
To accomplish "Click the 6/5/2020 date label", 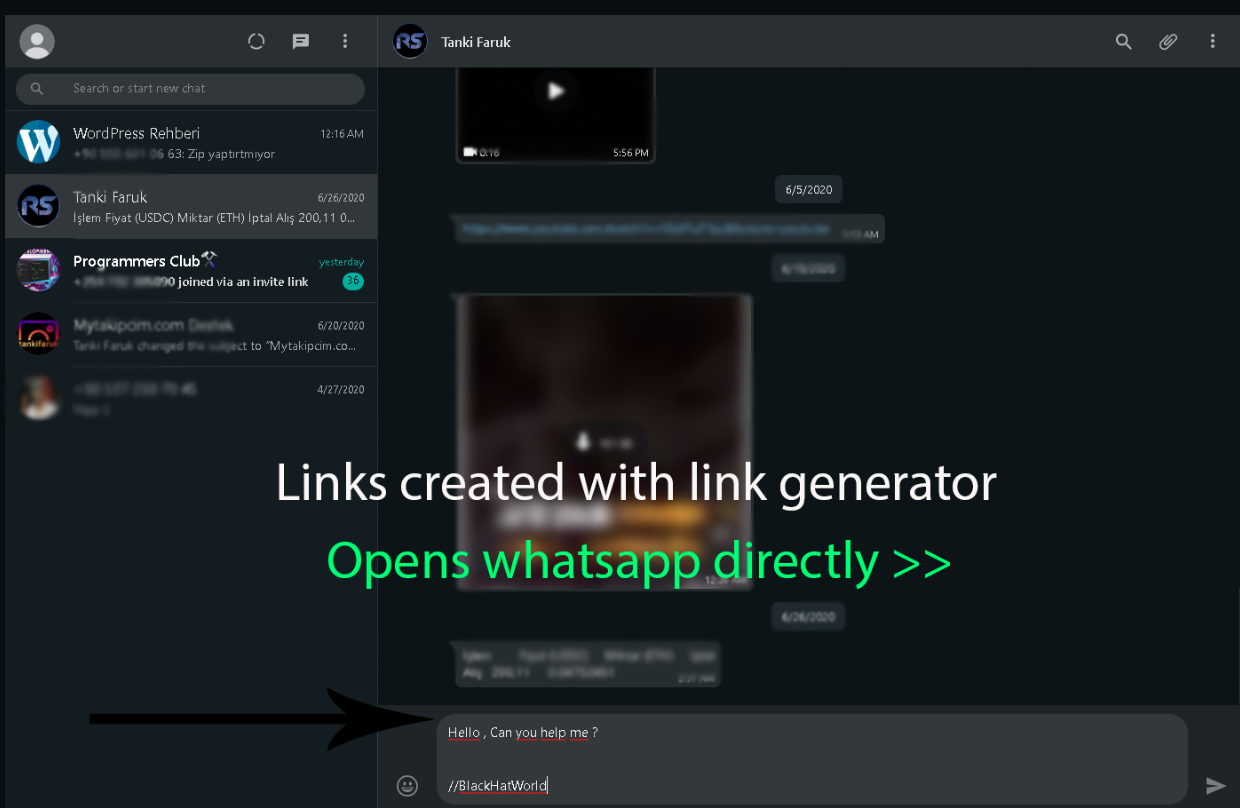I will [809, 189].
